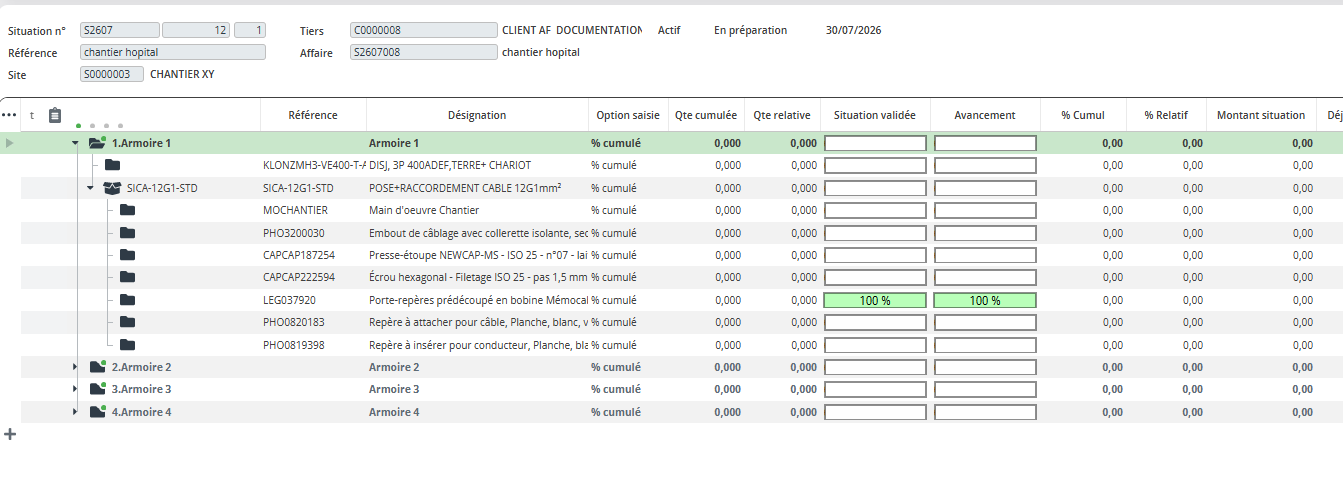This screenshot has height=478, width=1343.
Task: Click the situation number field showing 12
Action: (196, 30)
